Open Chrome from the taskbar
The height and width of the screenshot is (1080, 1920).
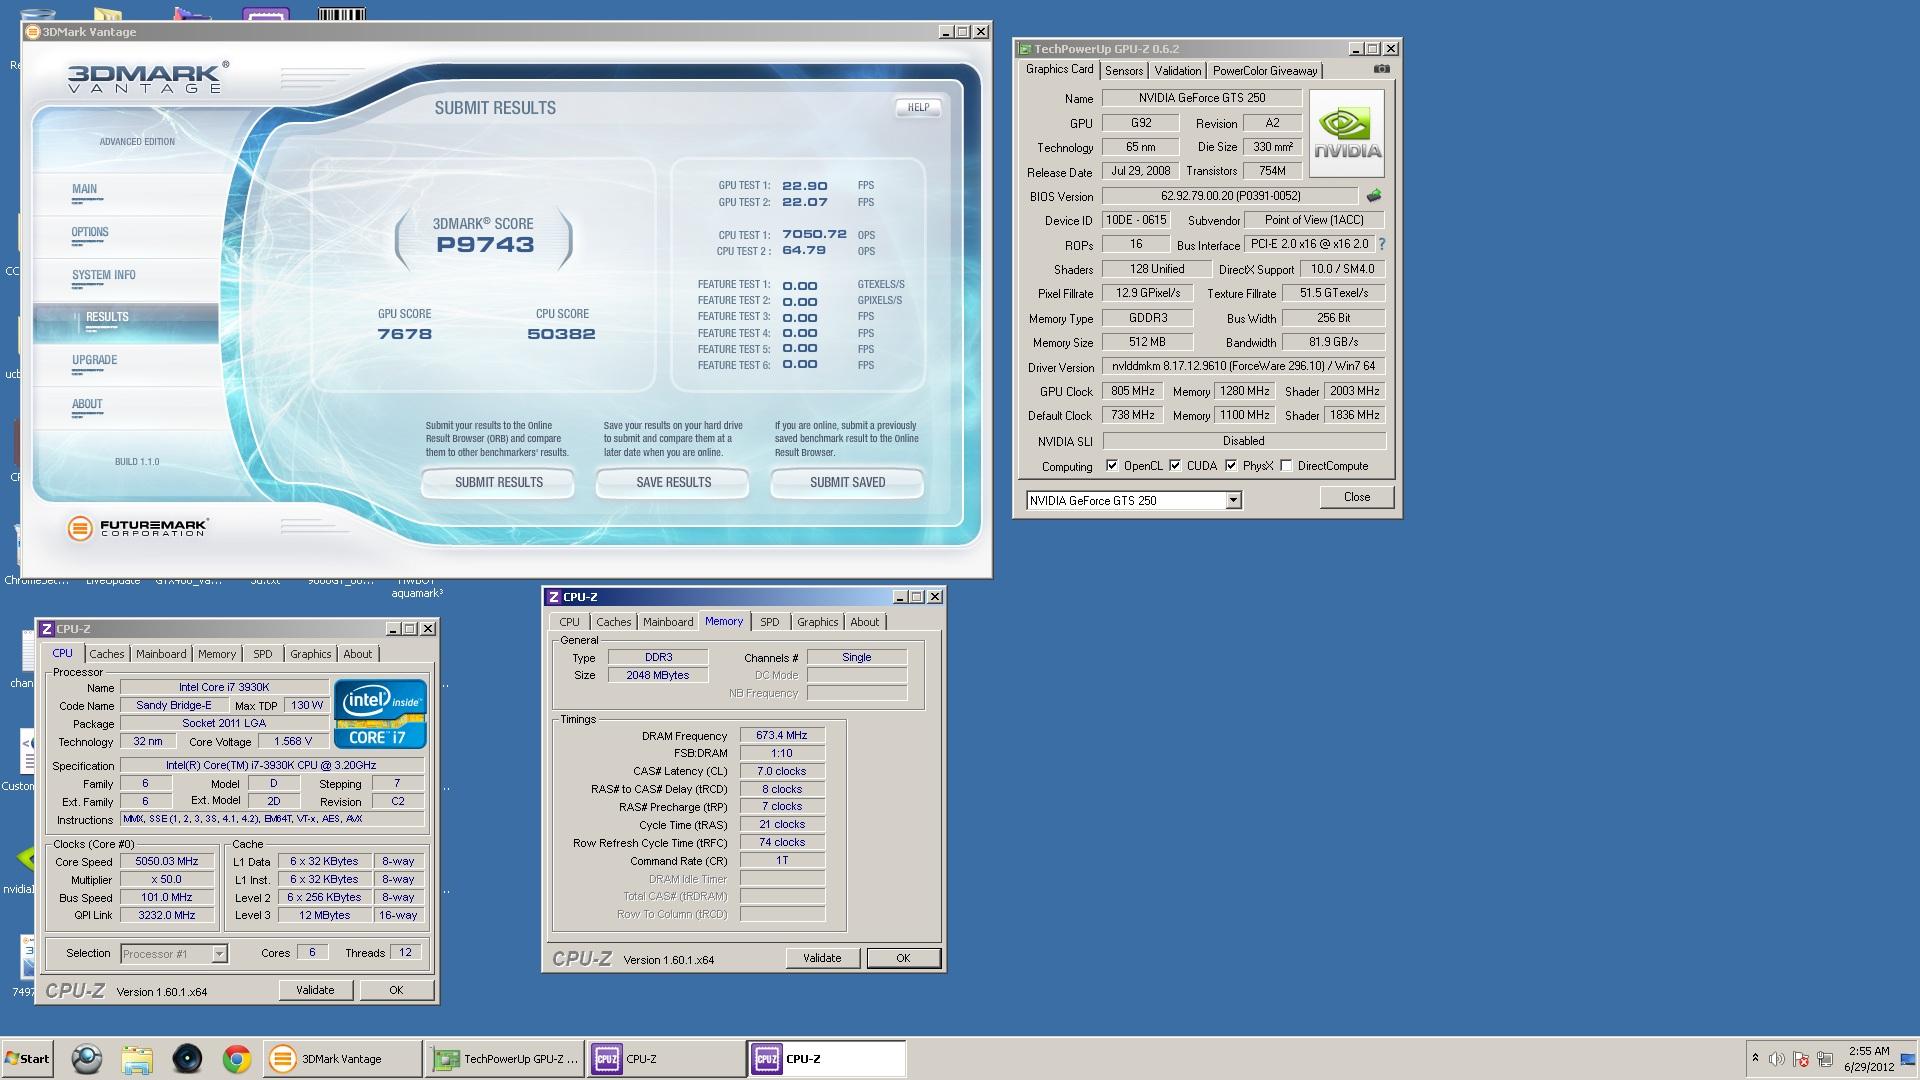[x=237, y=1059]
